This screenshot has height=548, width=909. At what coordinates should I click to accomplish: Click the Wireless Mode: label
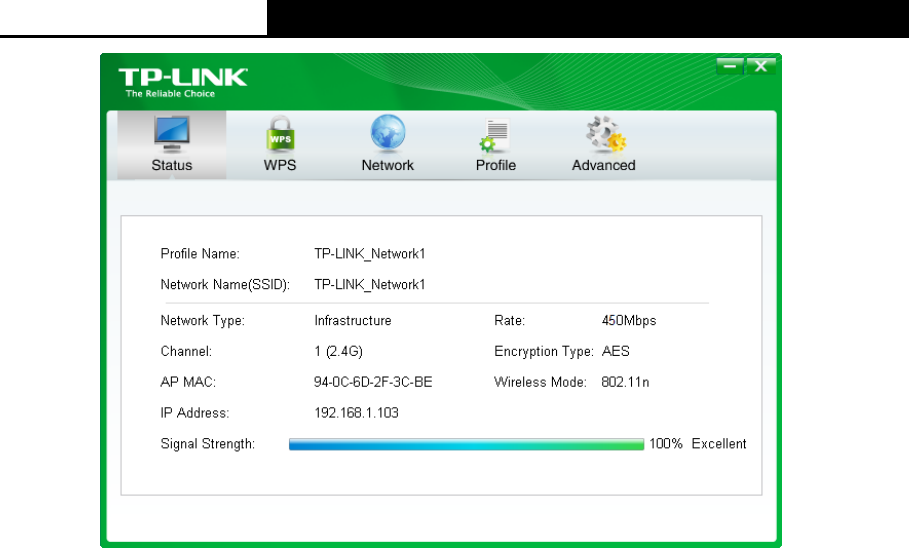(540, 382)
